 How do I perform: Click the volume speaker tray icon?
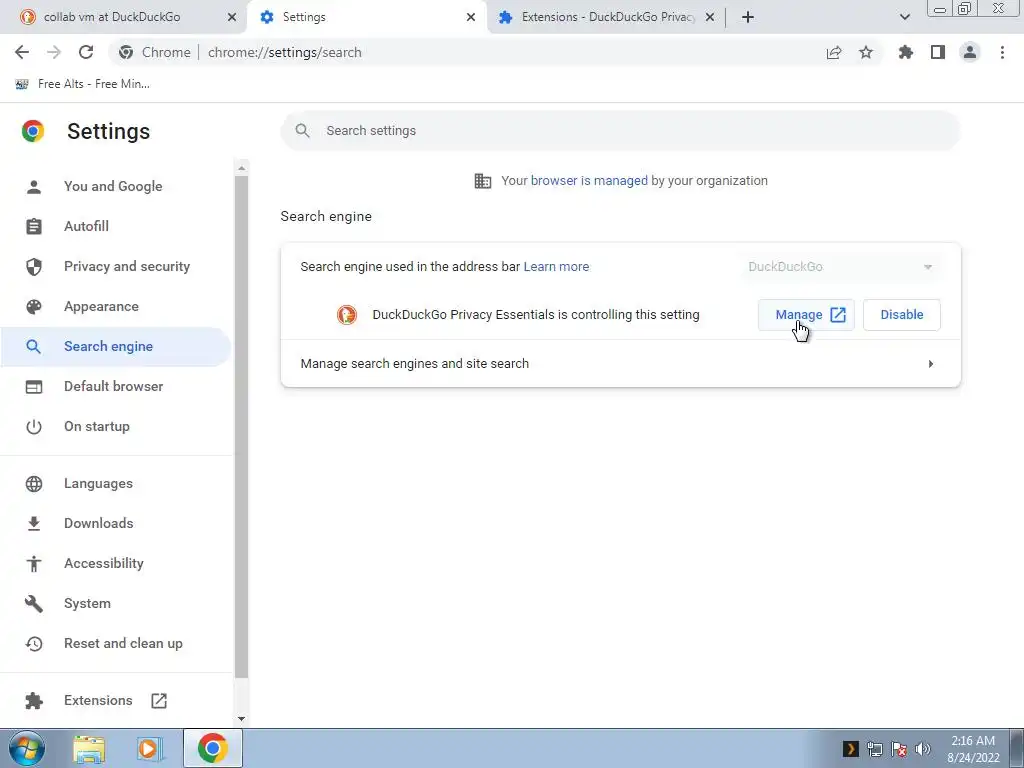(923, 749)
